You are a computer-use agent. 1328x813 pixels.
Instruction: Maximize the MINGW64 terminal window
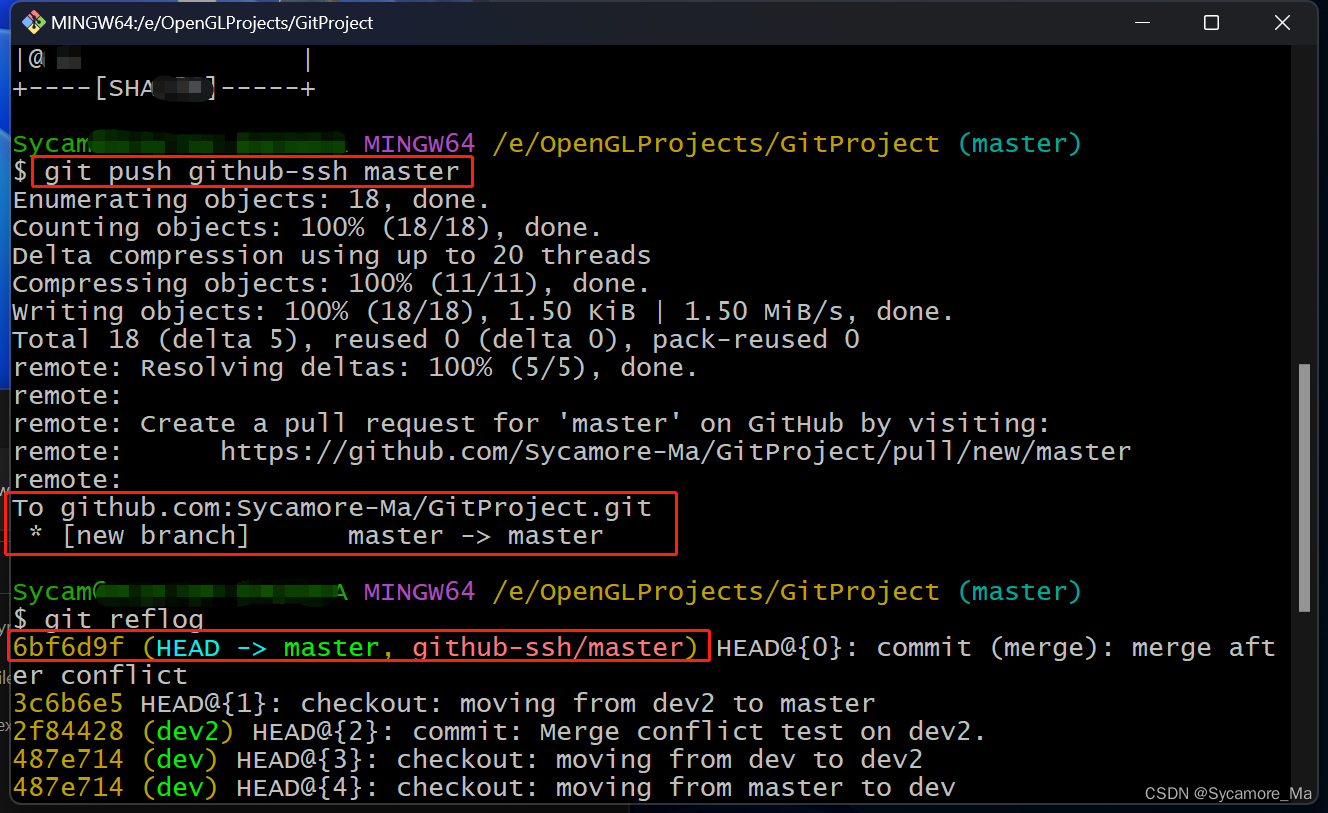1211,23
